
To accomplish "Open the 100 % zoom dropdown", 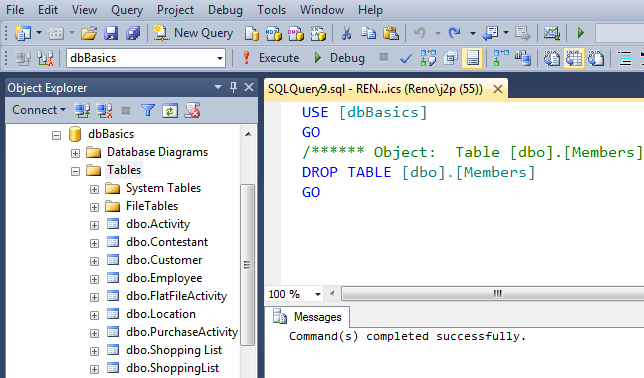I will pos(317,294).
